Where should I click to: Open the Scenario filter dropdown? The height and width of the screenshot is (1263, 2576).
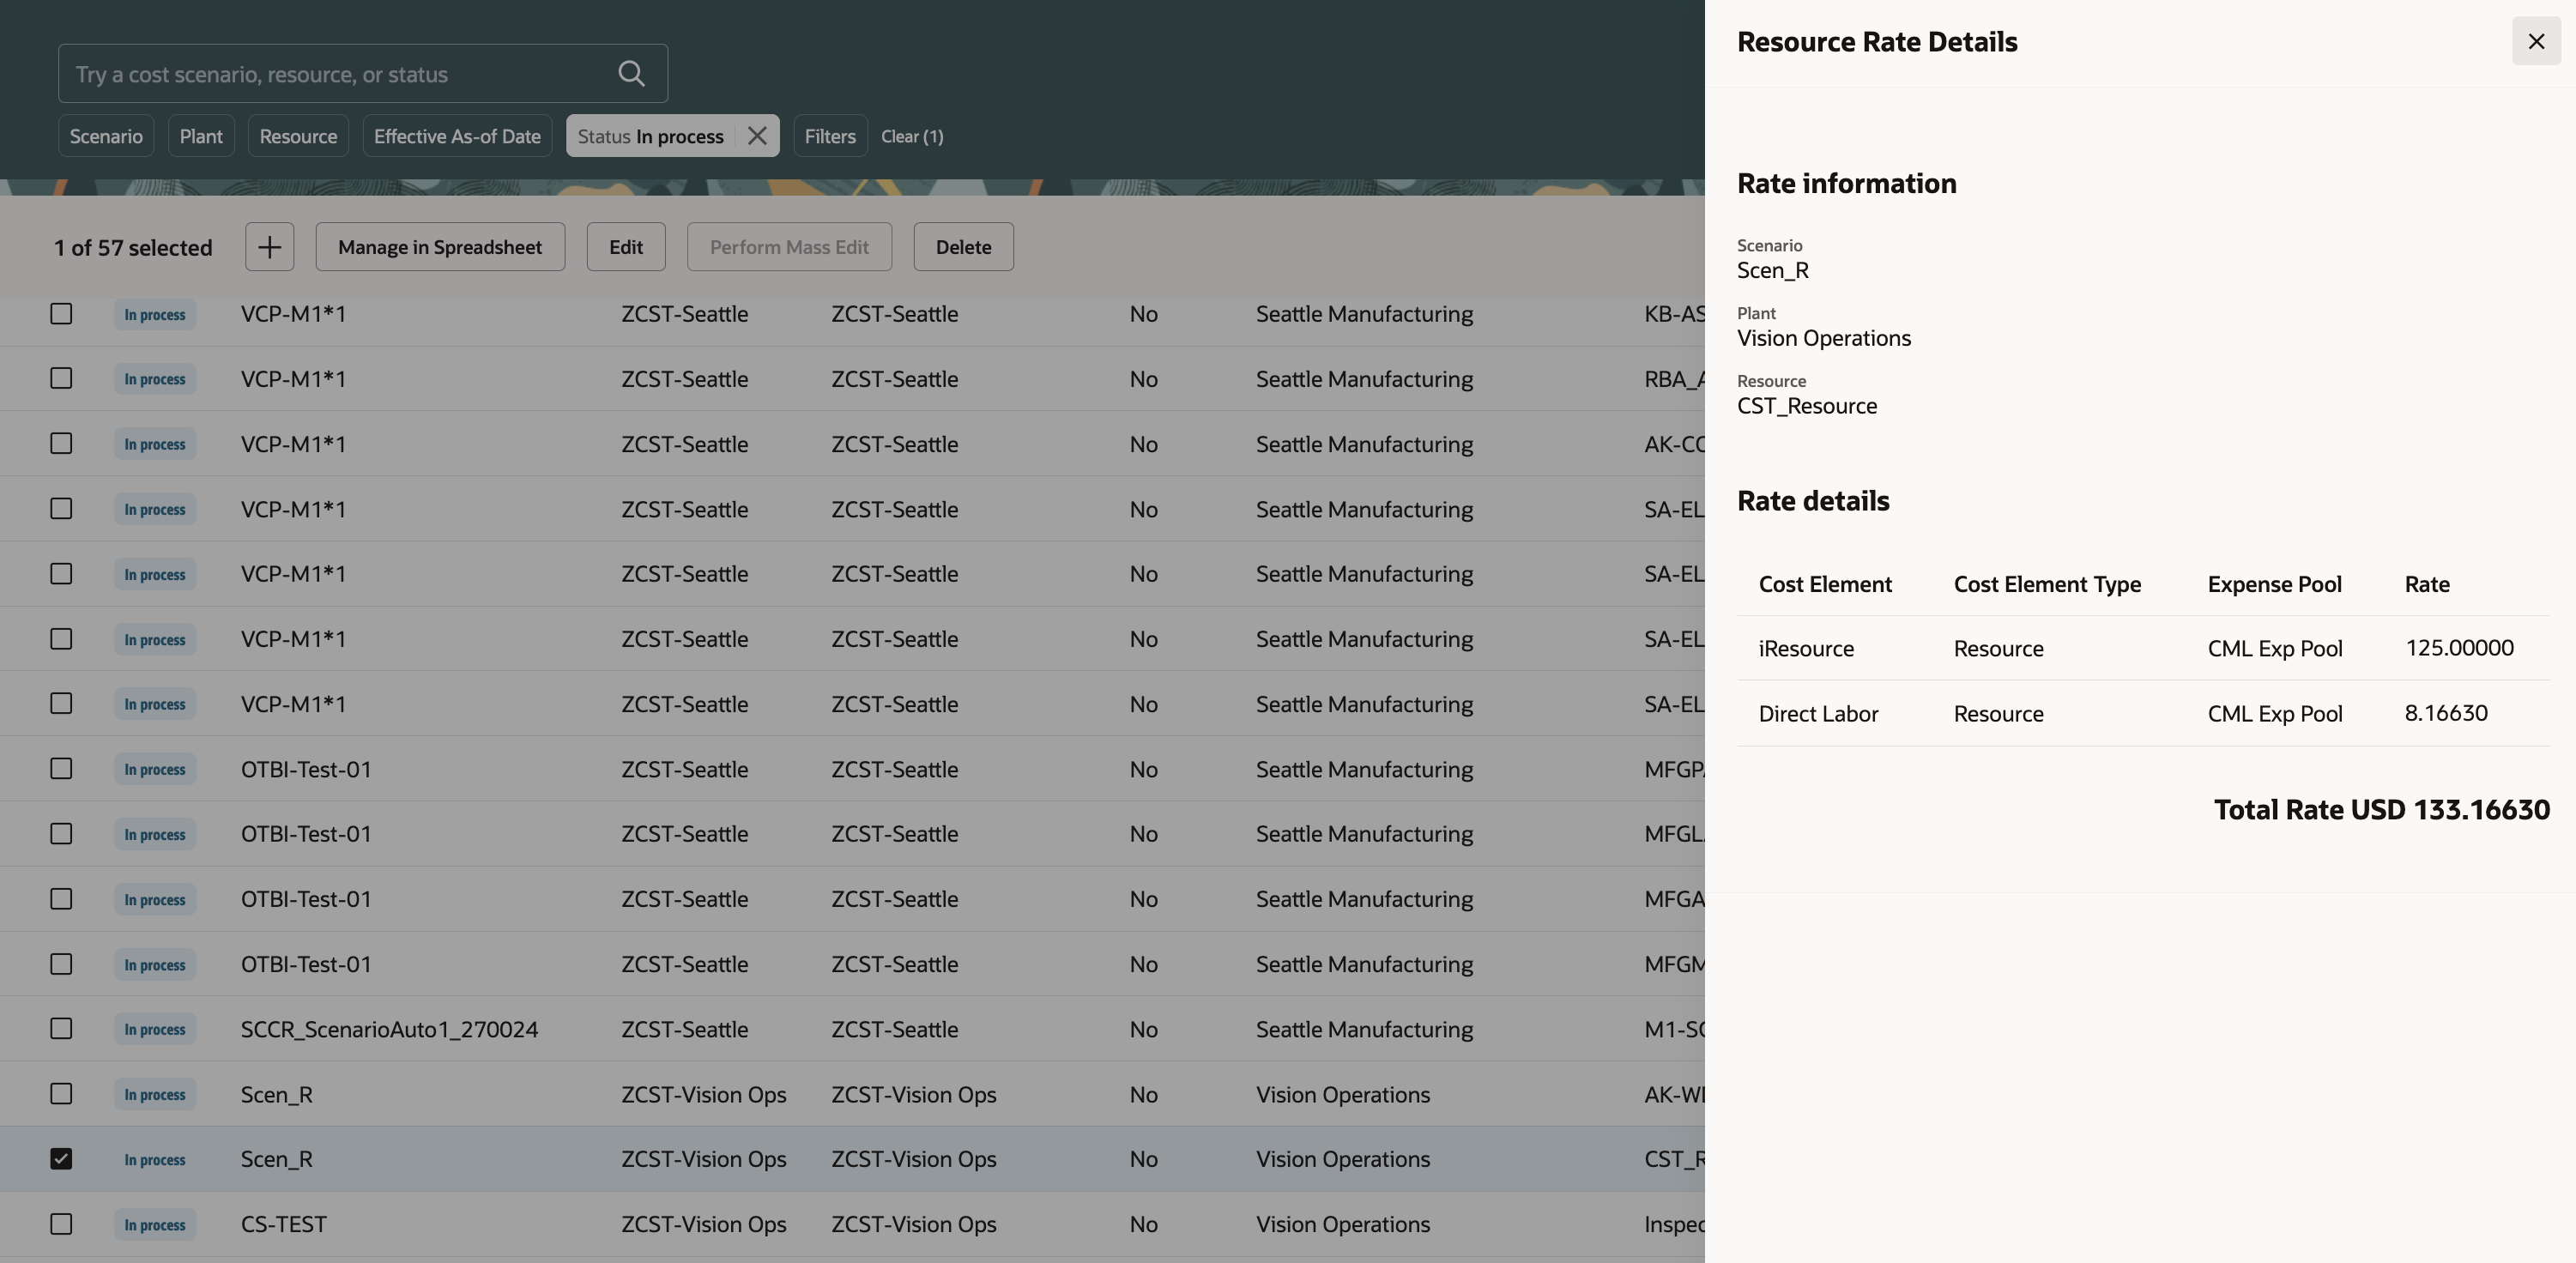pos(105,135)
